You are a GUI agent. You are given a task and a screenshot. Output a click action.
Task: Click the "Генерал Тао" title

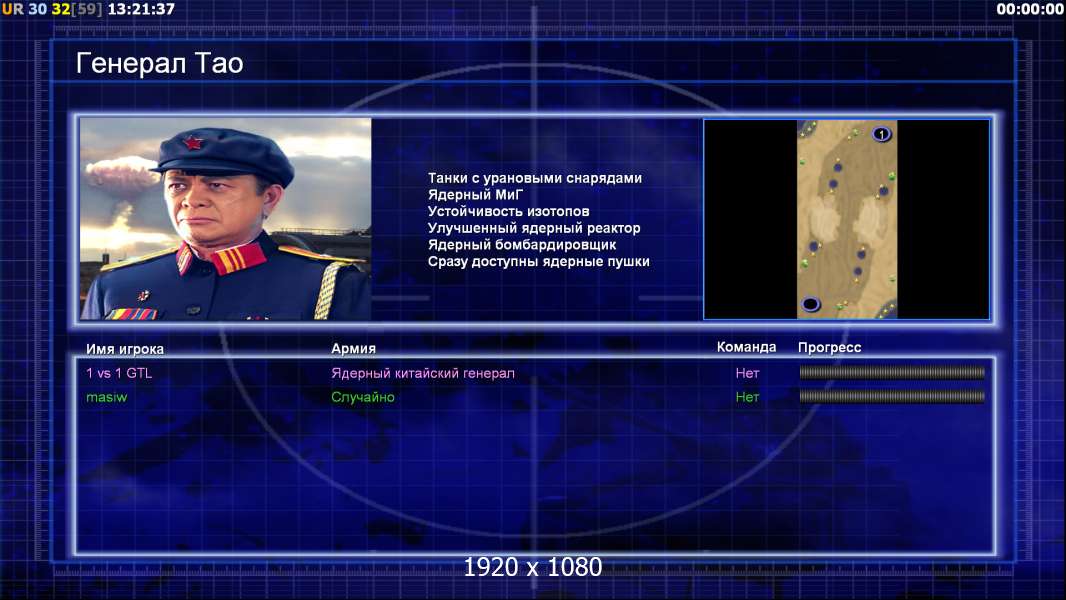point(160,63)
